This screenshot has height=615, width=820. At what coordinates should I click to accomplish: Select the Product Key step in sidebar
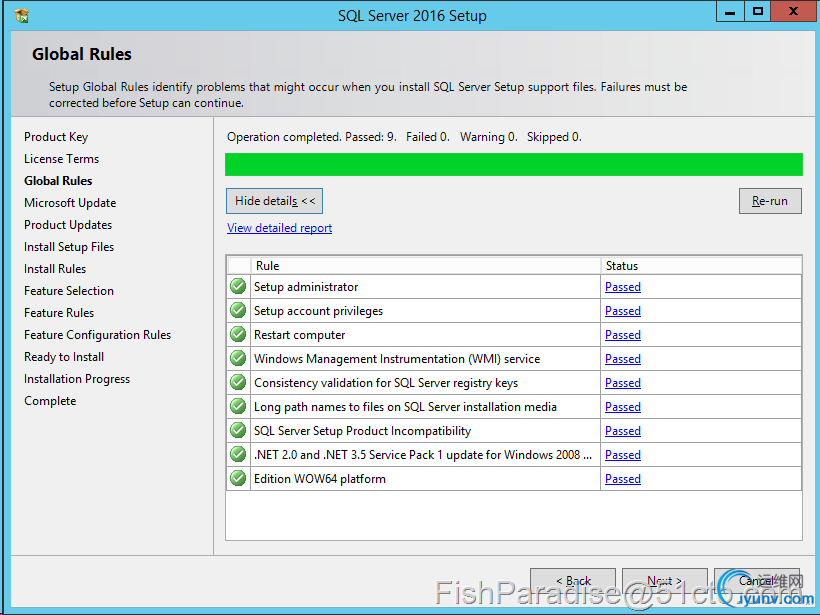point(56,137)
